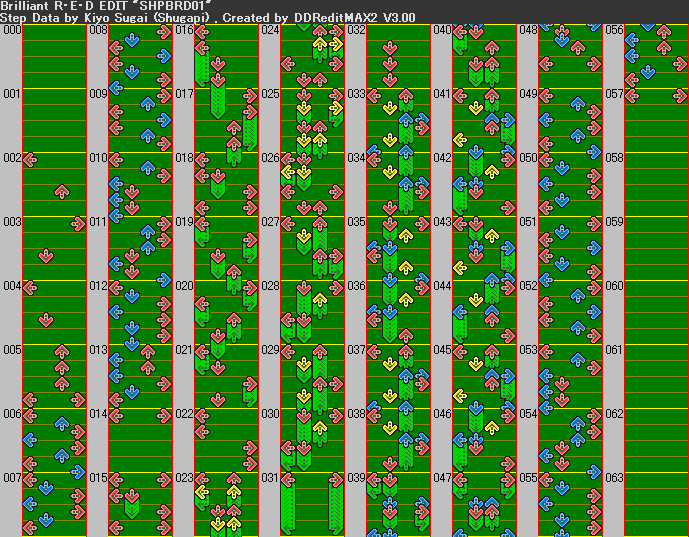Click the yellow up arrow in measure 042
The height and width of the screenshot is (537, 689).
(x=492, y=172)
